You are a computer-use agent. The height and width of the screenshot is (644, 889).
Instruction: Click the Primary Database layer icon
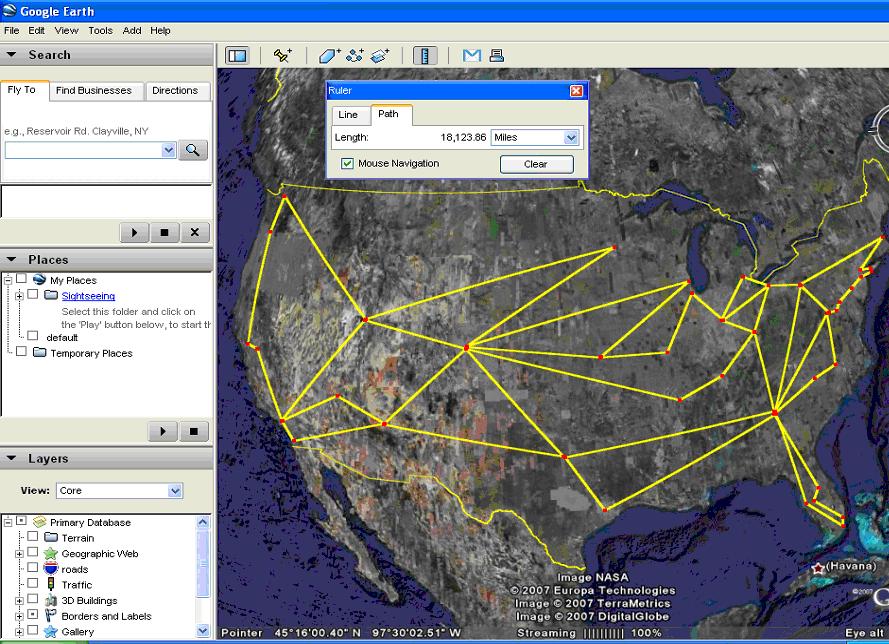click(x=39, y=522)
